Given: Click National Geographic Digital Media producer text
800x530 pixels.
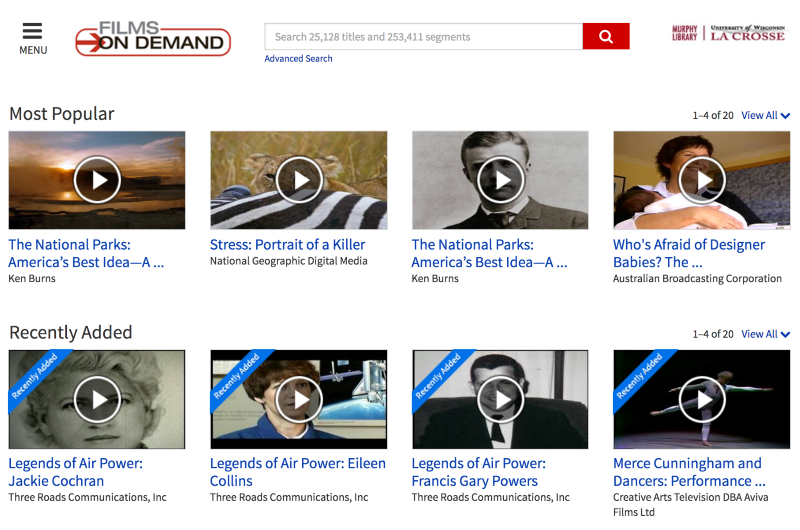Looking at the screenshot, I should [289, 261].
